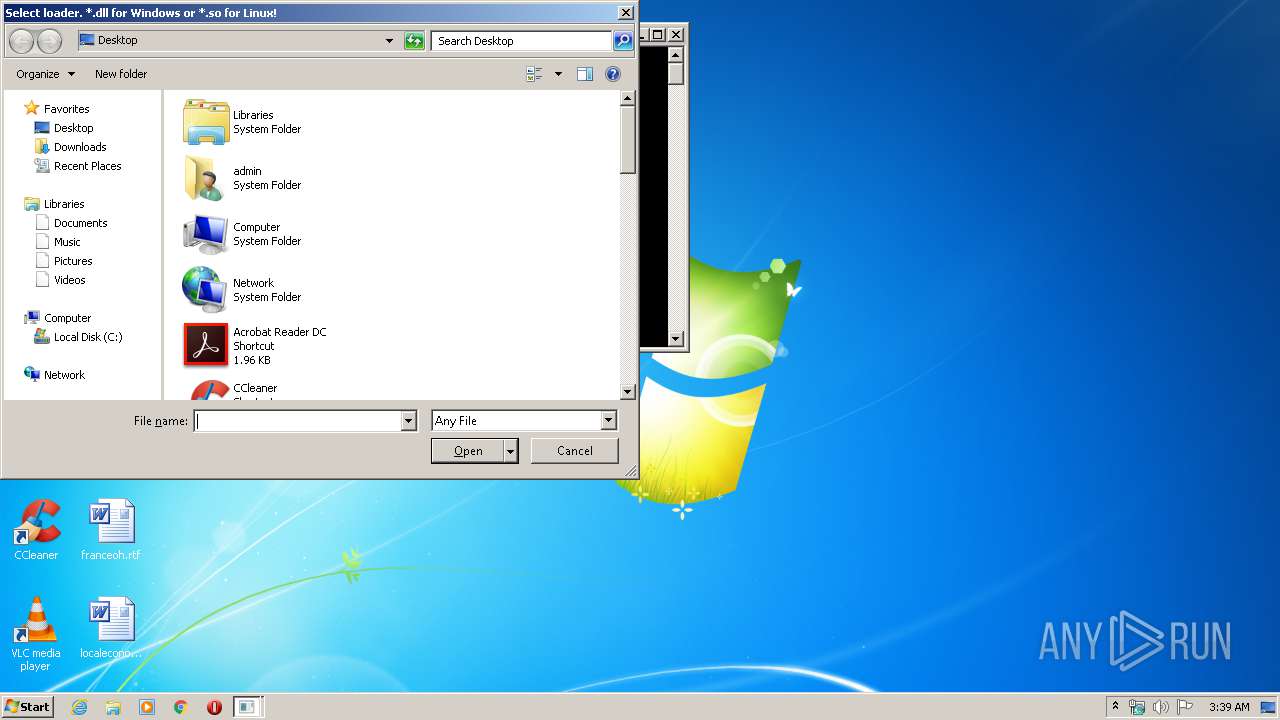Click the Start button
This screenshot has height=720, width=1280.
coord(28,707)
